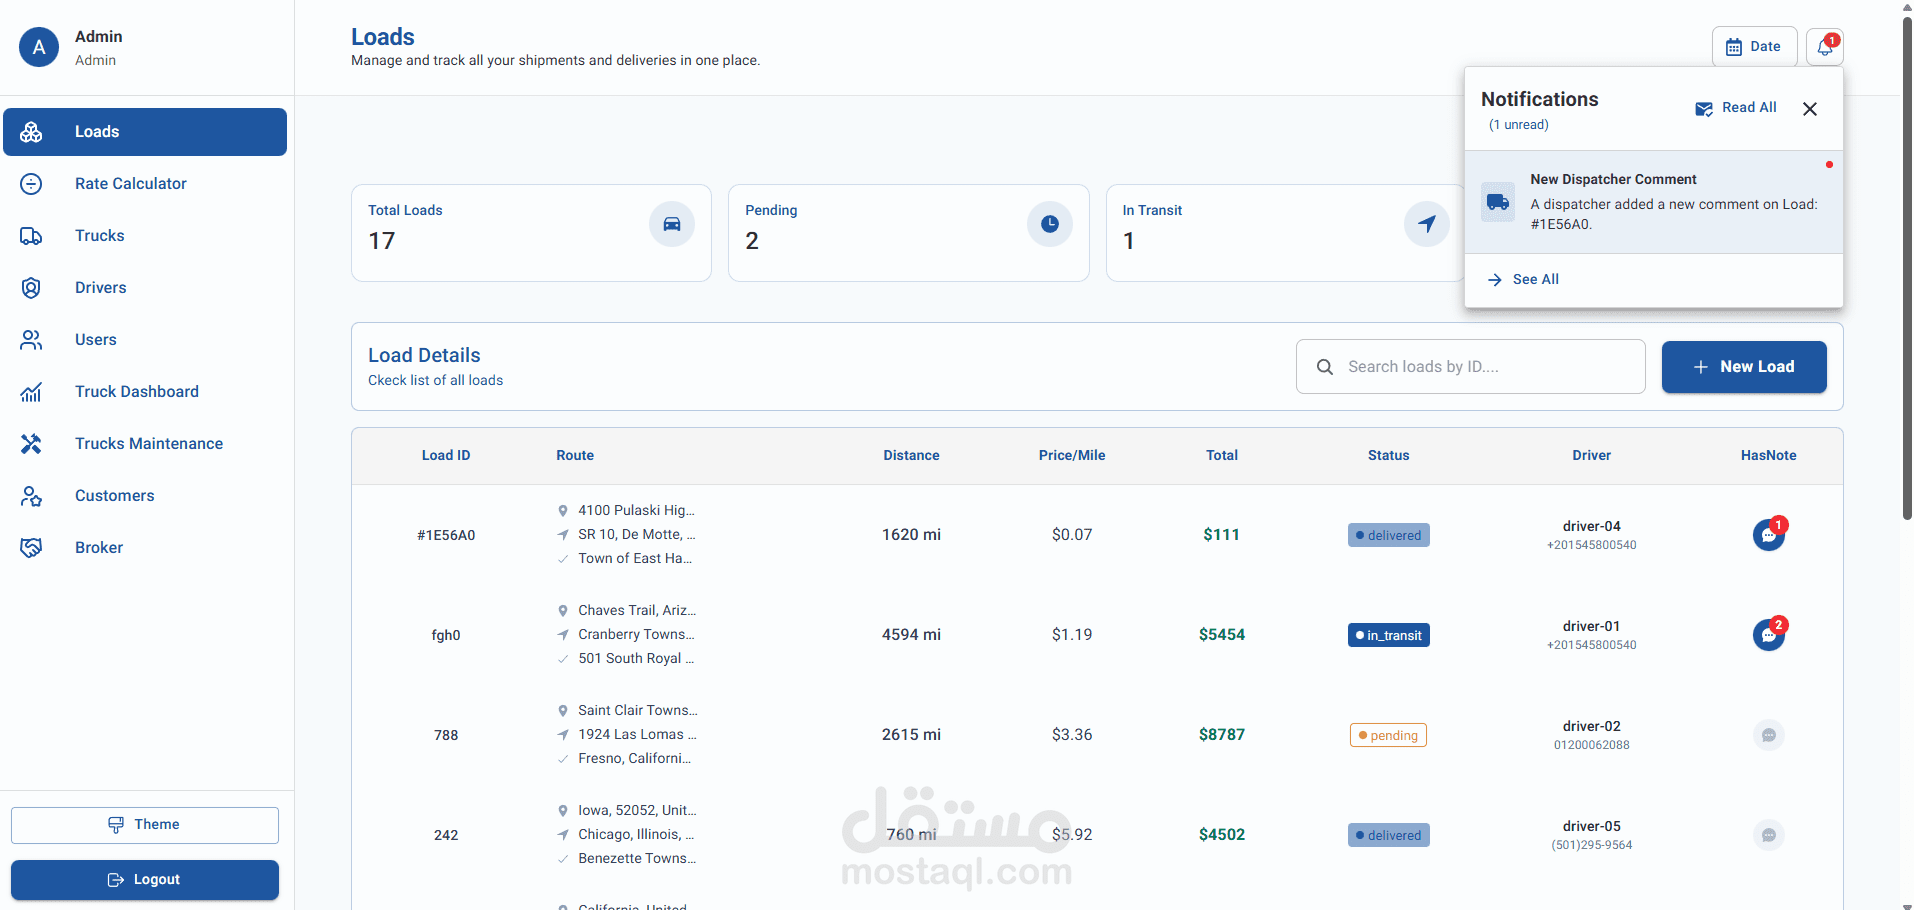The image size is (1914, 910).
Task: Click the search magnifier icon
Action: [x=1325, y=367]
